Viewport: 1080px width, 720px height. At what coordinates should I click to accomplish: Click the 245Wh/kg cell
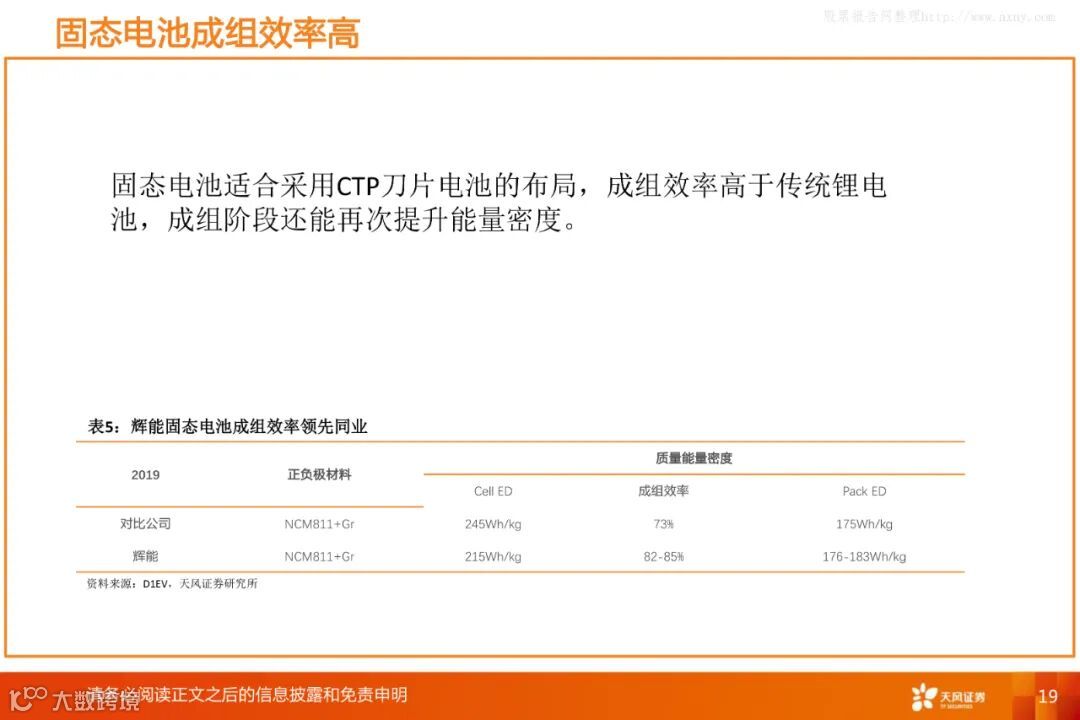pos(493,524)
